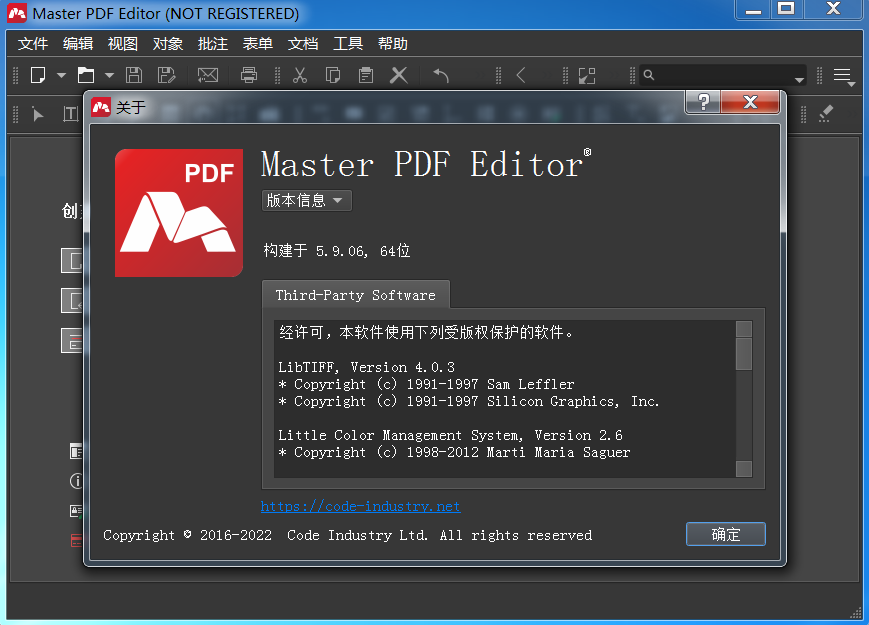Click the Print icon
Image resolution: width=869 pixels, height=625 pixels.
tap(249, 75)
